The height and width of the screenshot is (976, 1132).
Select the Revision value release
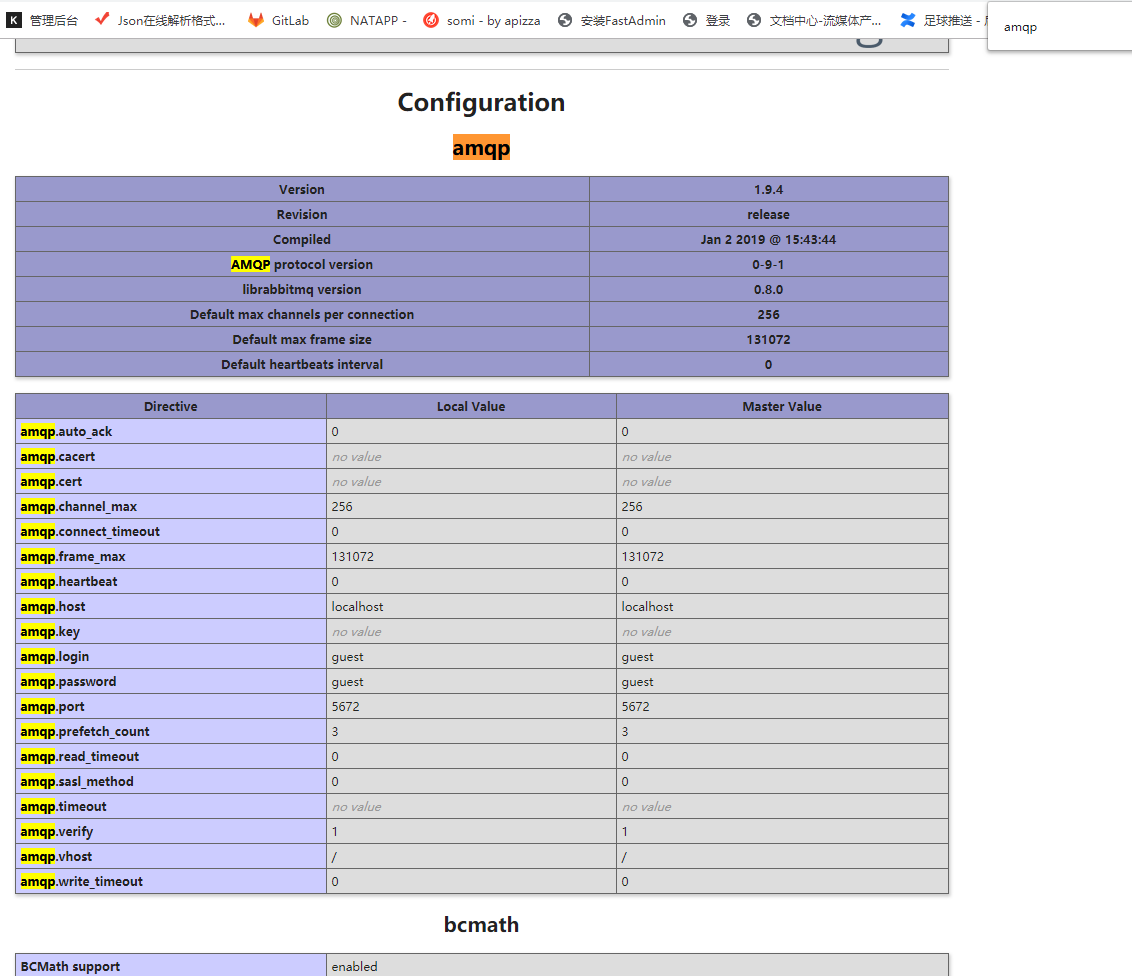(x=768, y=214)
